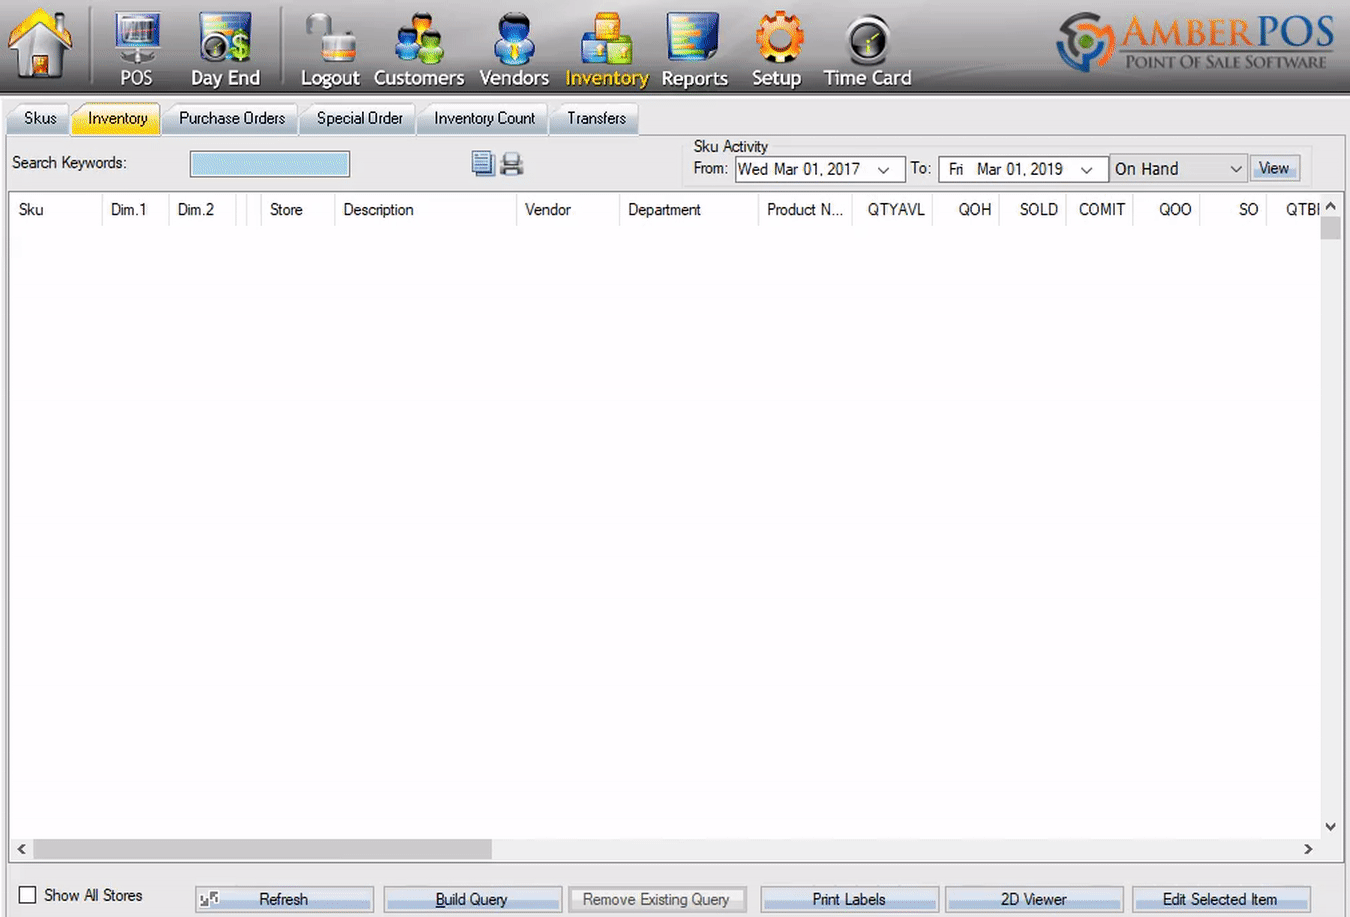Image resolution: width=1350 pixels, height=917 pixels.
Task: Switch to Inventory Count tab
Action: coord(484,118)
